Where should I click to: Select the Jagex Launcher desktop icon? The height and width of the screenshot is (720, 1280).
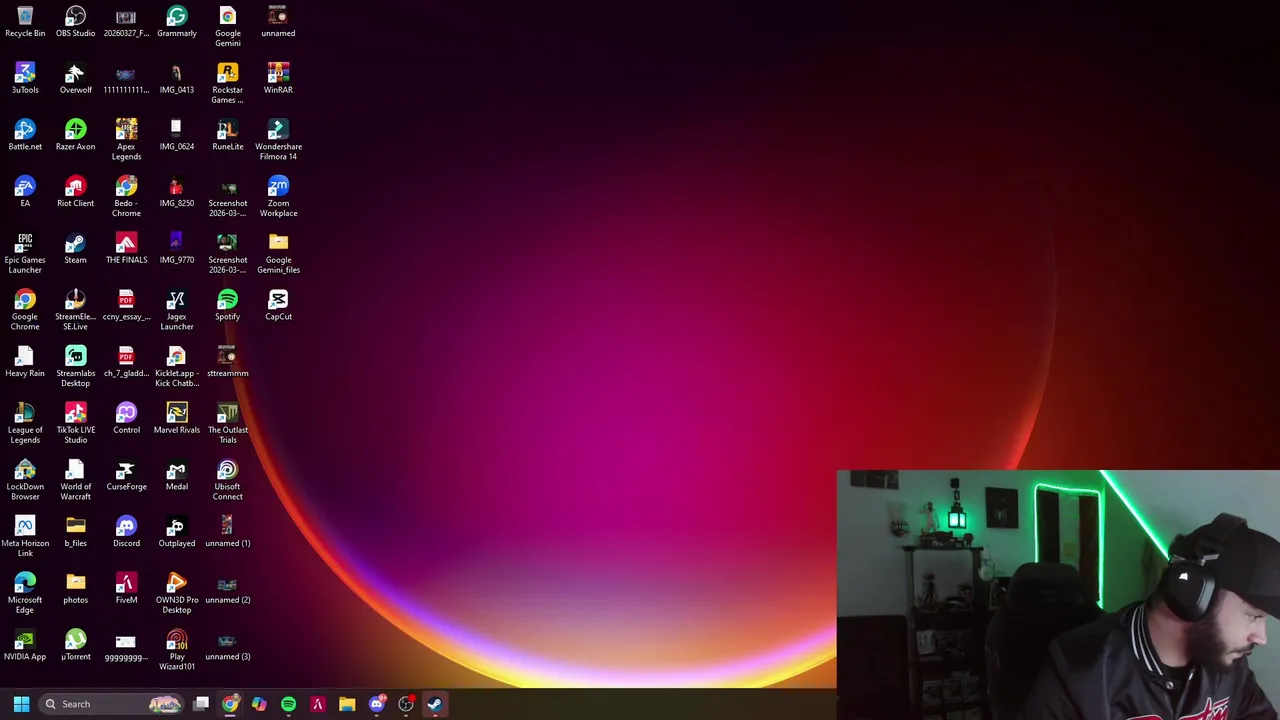[x=177, y=310]
